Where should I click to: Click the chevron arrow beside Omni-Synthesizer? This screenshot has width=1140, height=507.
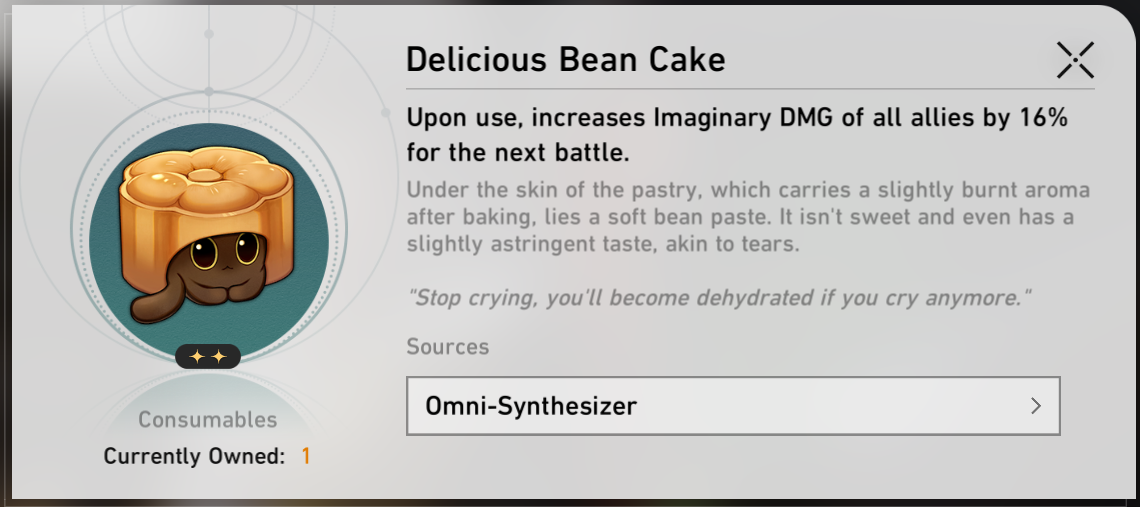[x=1036, y=406]
